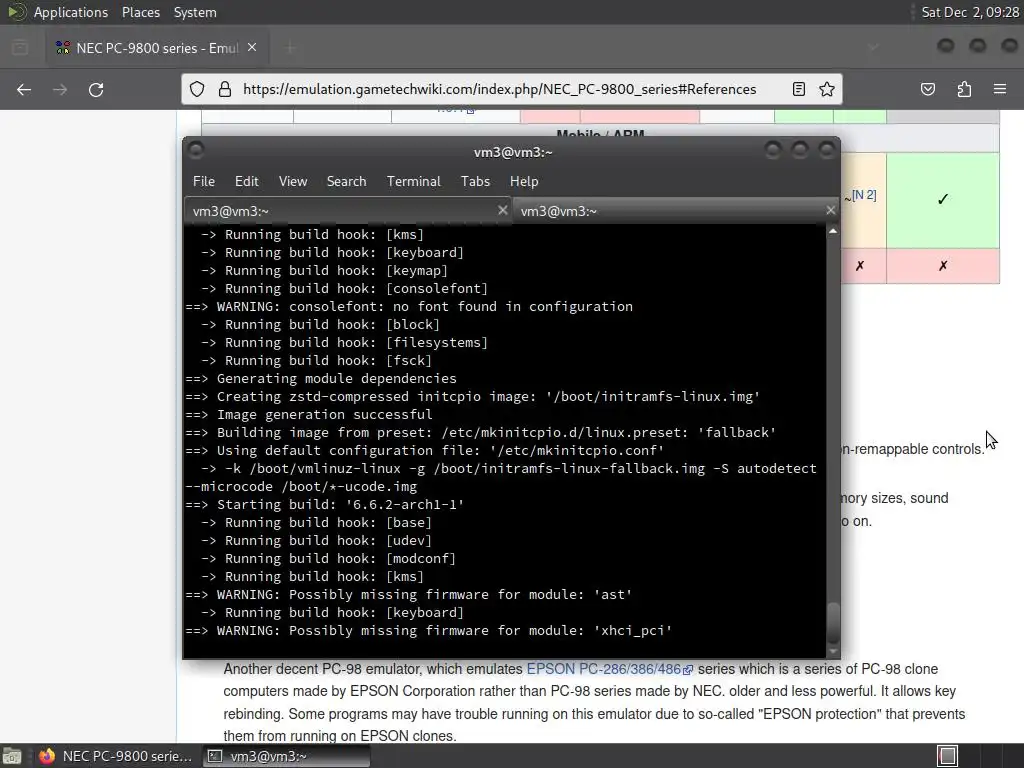
Task: Close the second terminal tab
Action: (830, 210)
